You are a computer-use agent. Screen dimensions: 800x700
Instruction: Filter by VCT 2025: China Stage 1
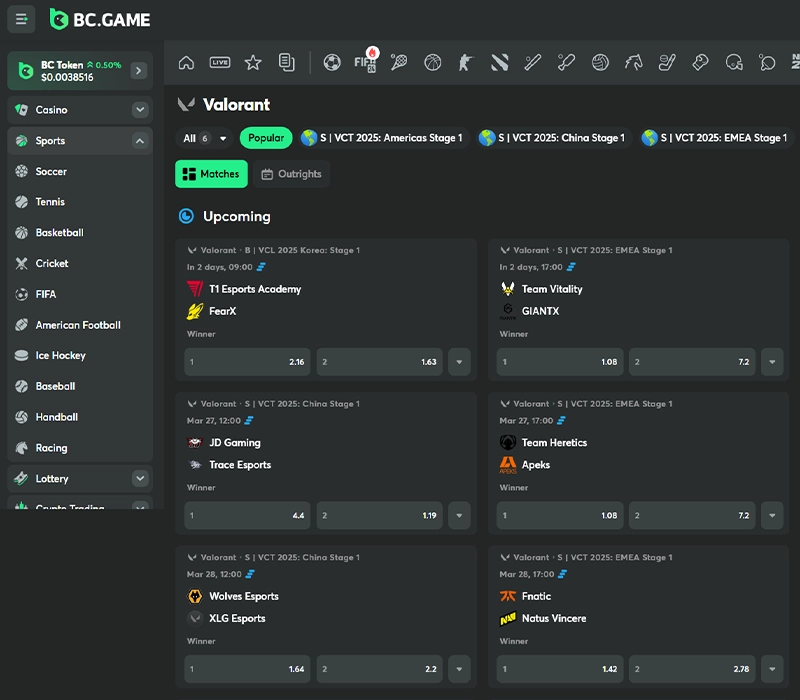(x=554, y=138)
